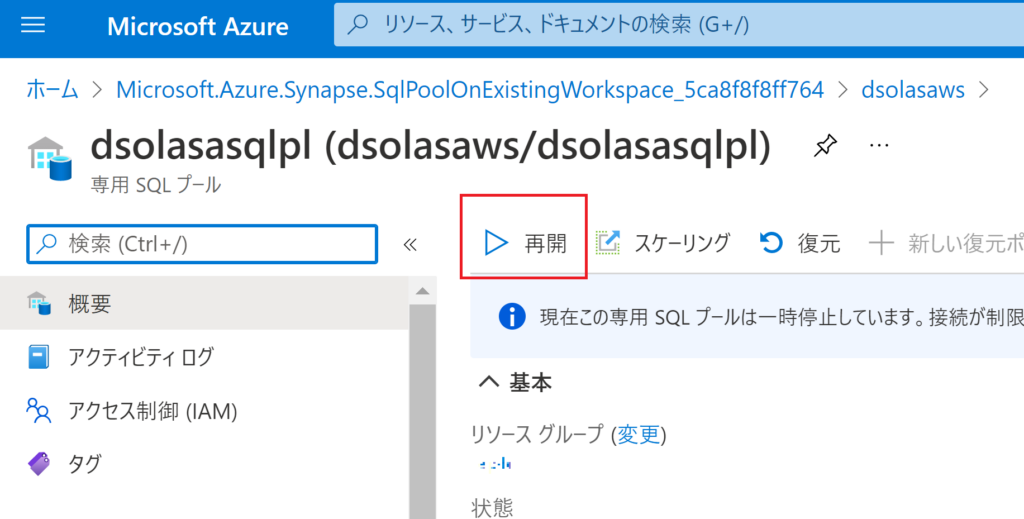This screenshot has height=519, width=1024.
Task: Navigate to the dsolasaws breadcrumb
Action: point(913,90)
